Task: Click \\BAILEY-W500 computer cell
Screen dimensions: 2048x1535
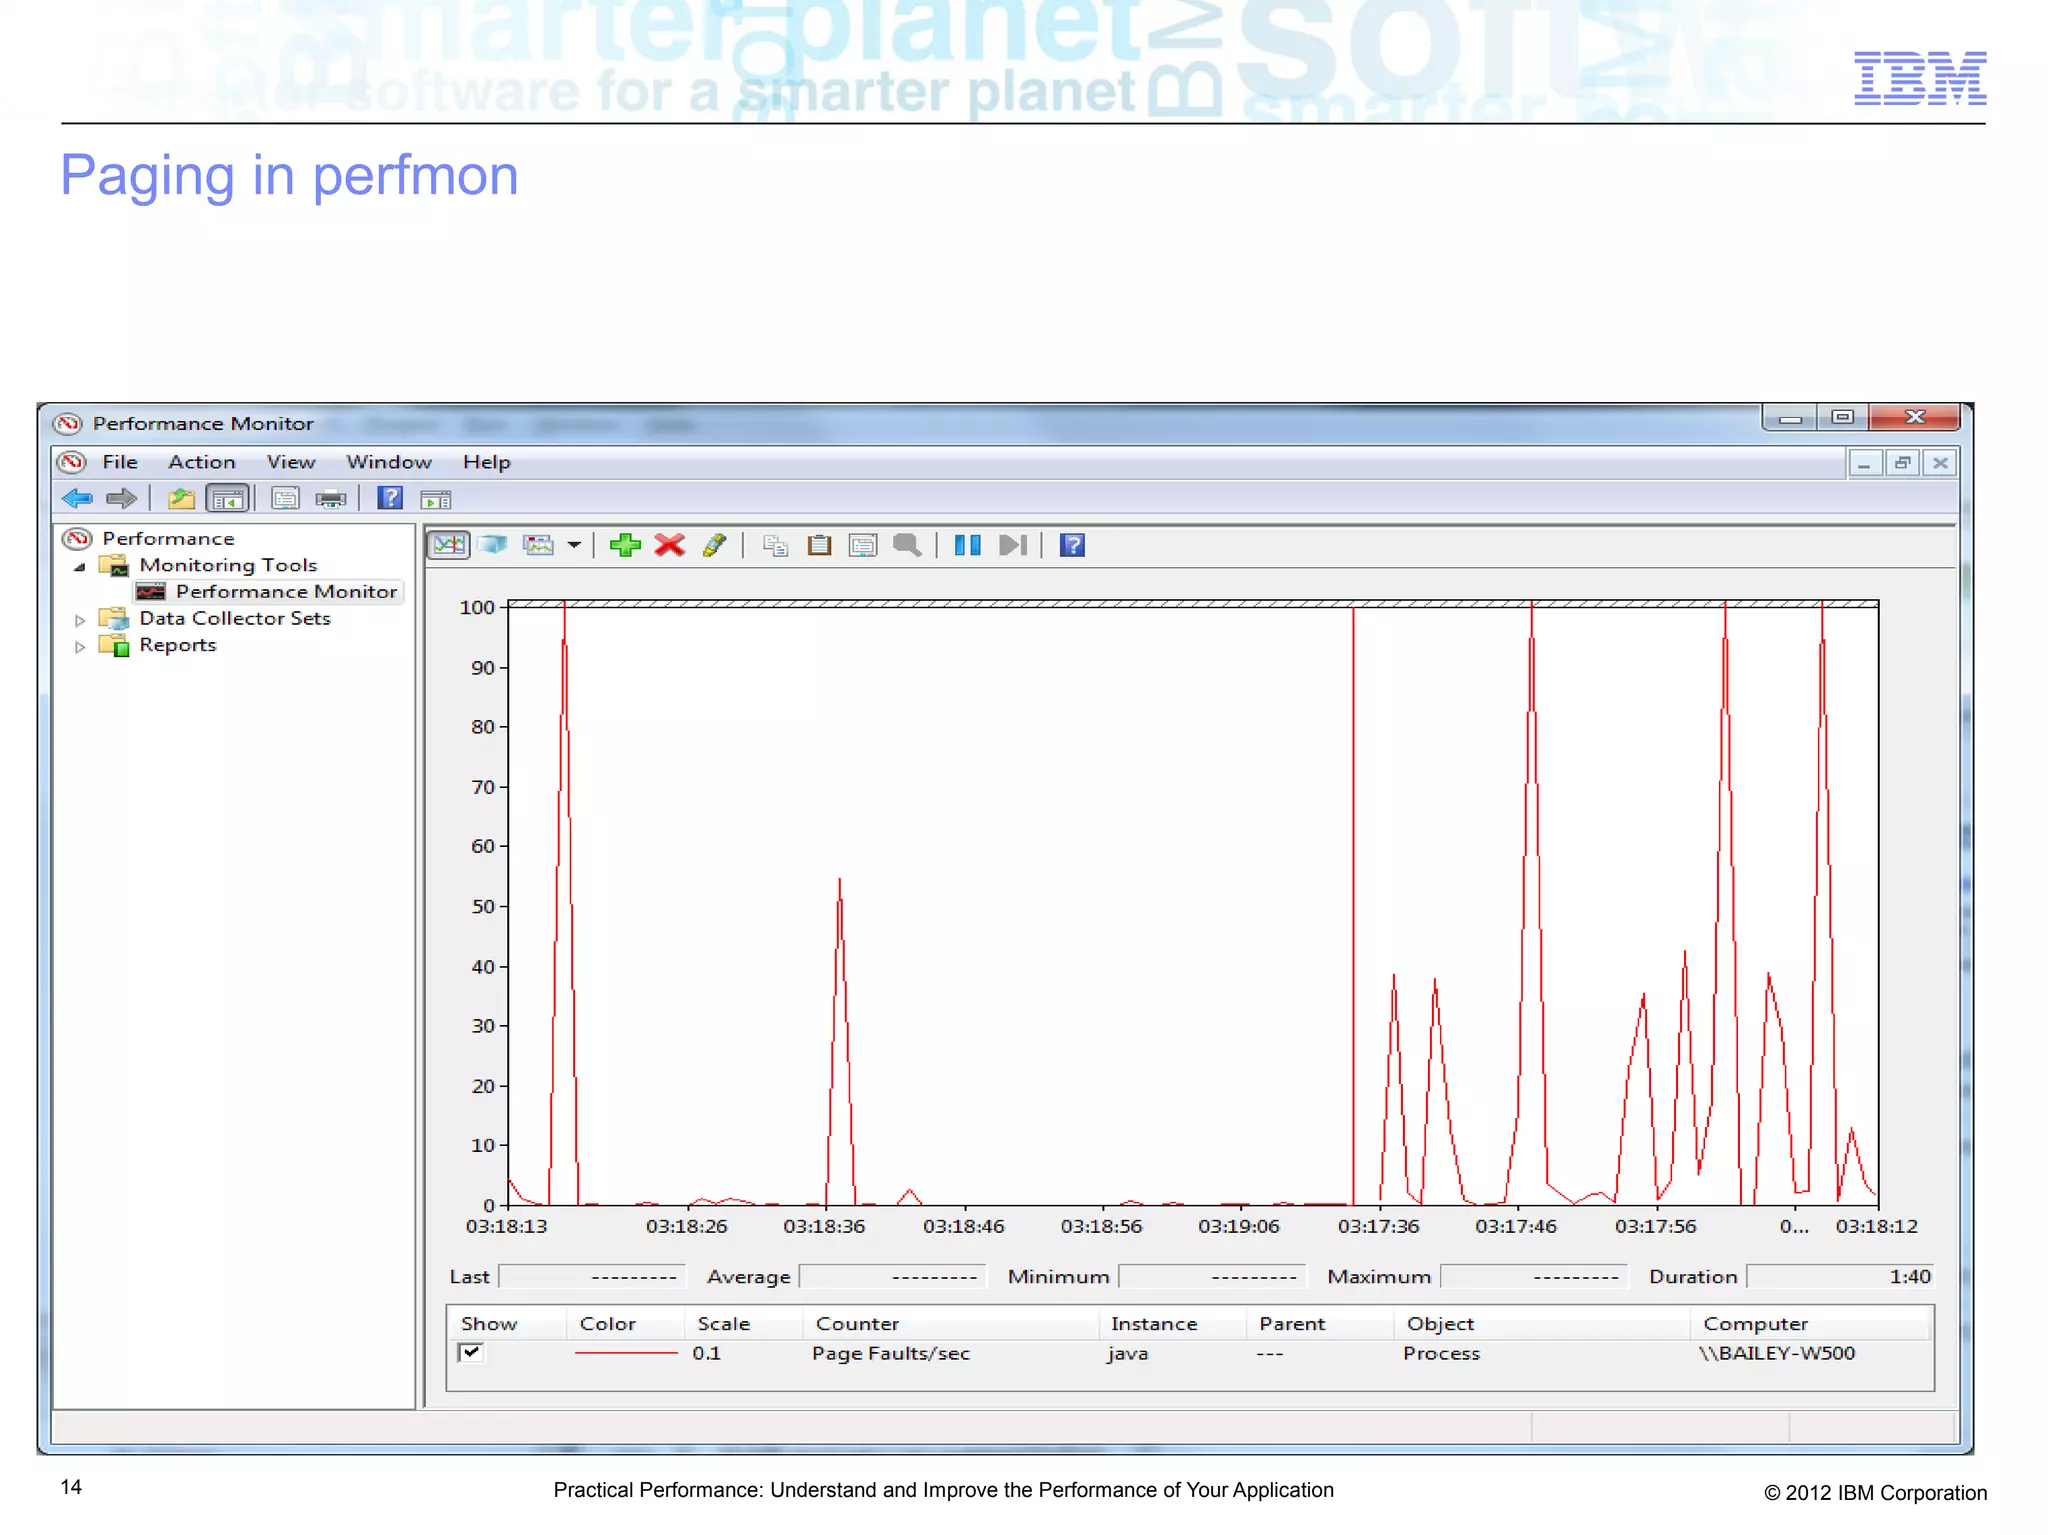Action: (1776, 1353)
